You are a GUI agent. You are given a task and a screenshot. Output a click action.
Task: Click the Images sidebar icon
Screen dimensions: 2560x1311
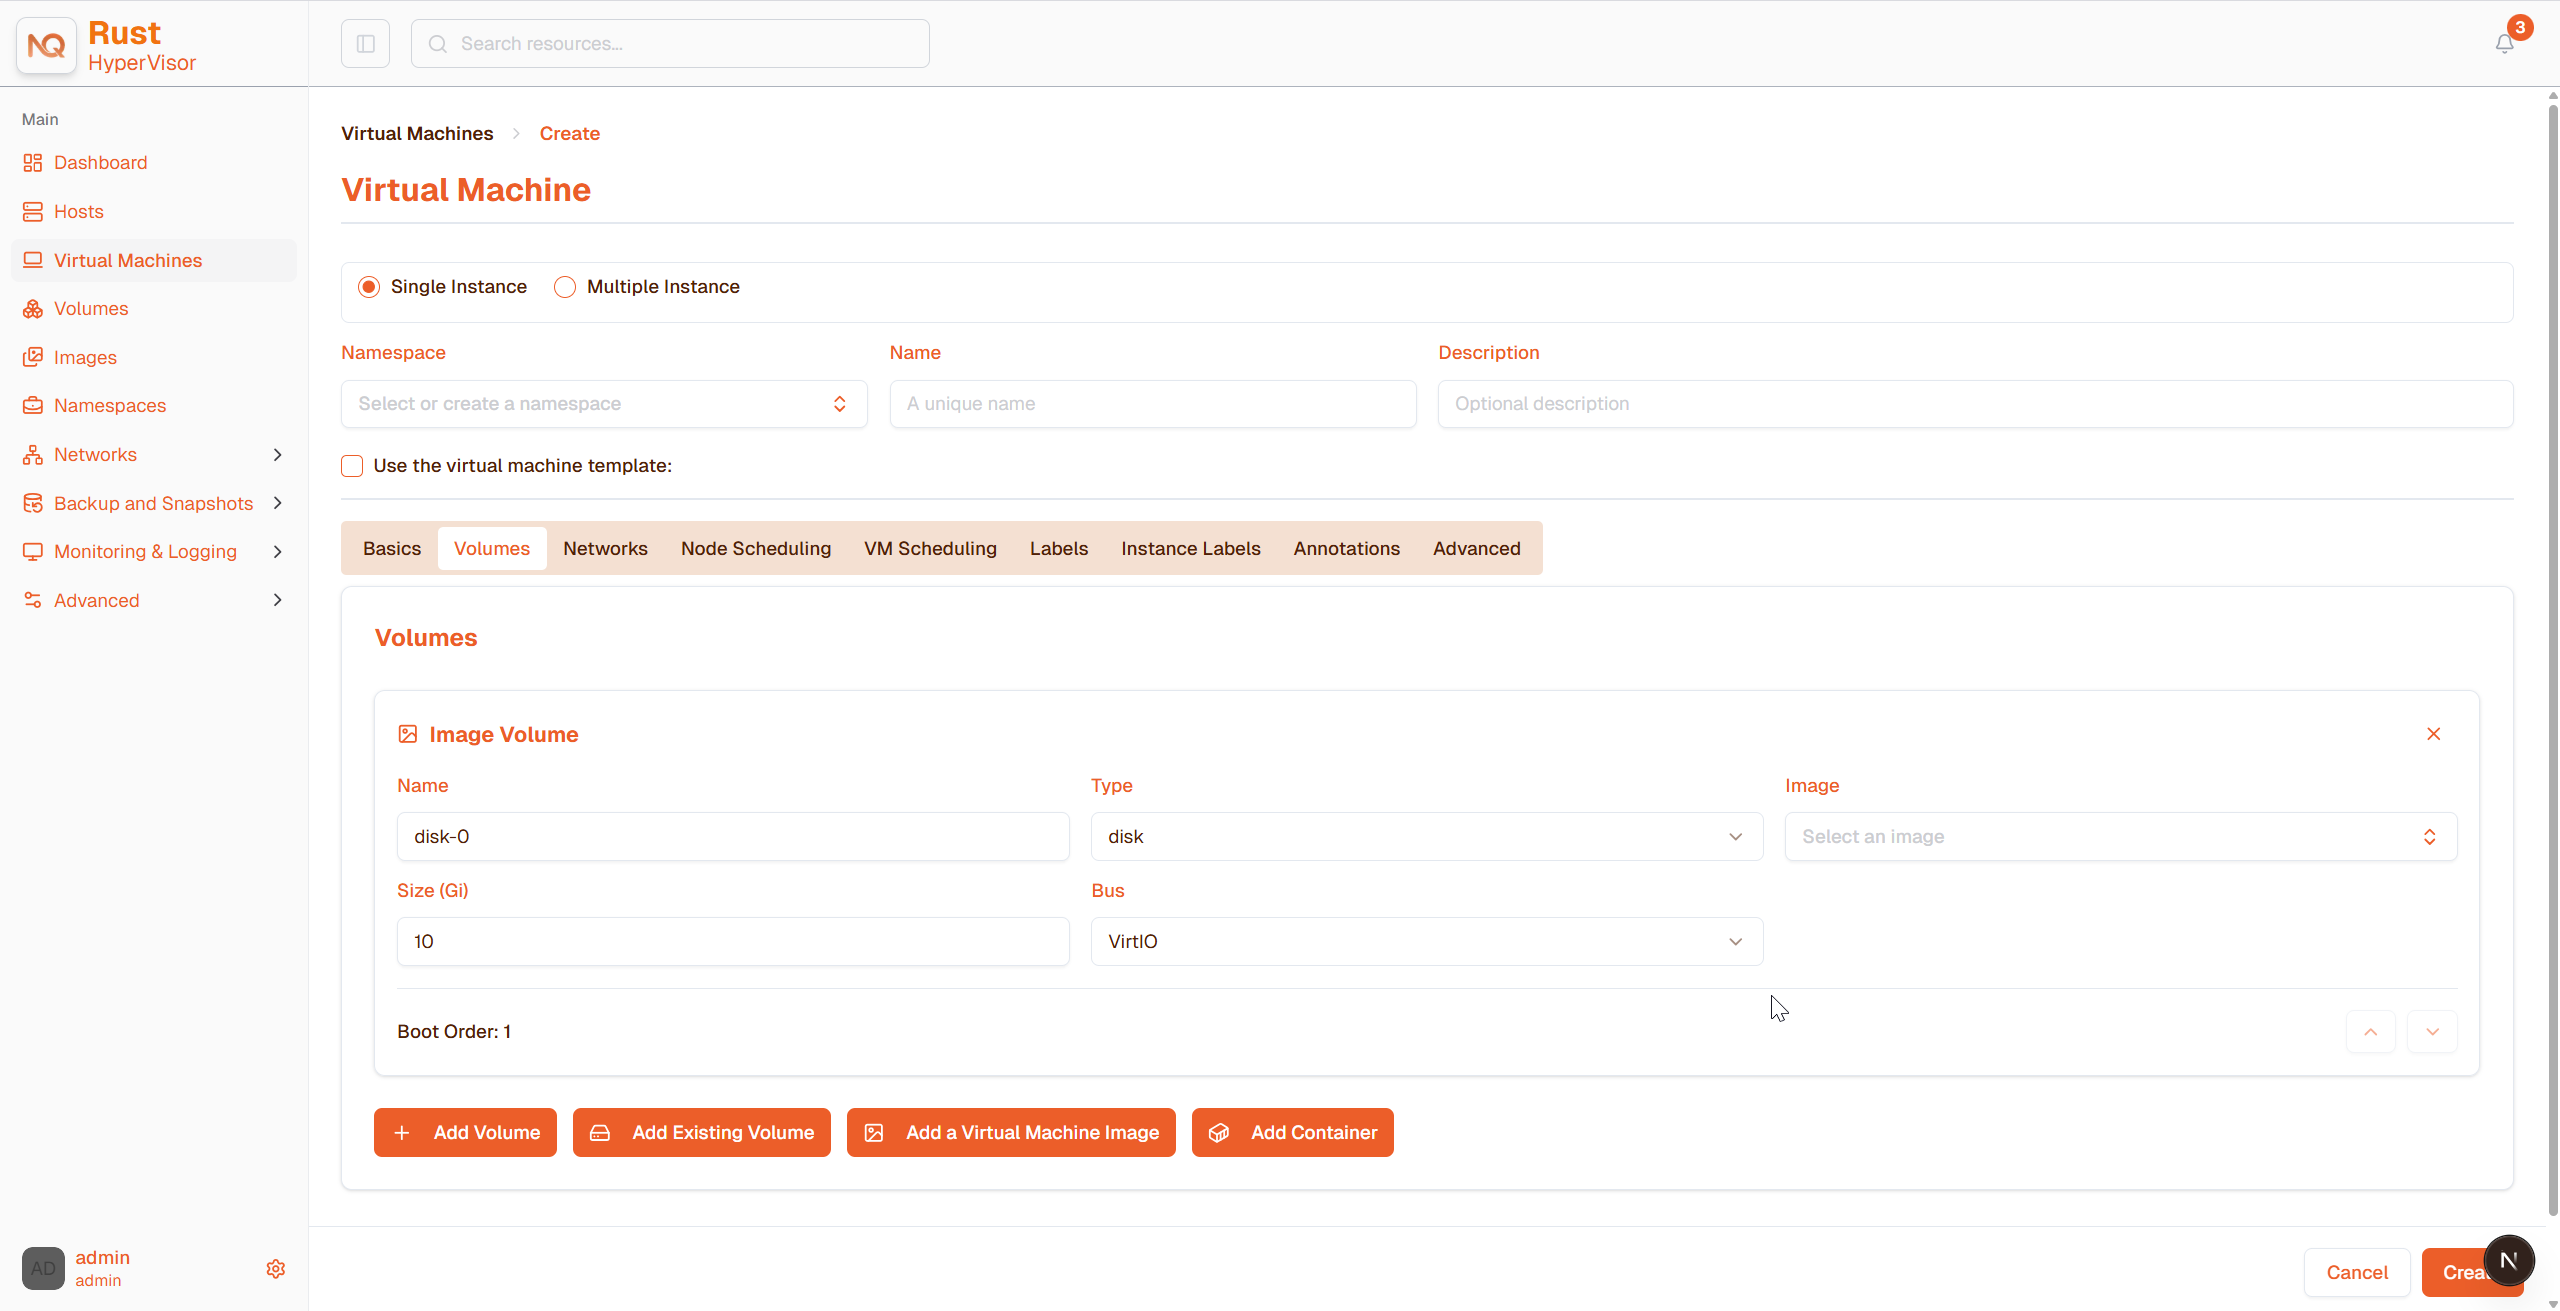click(33, 357)
